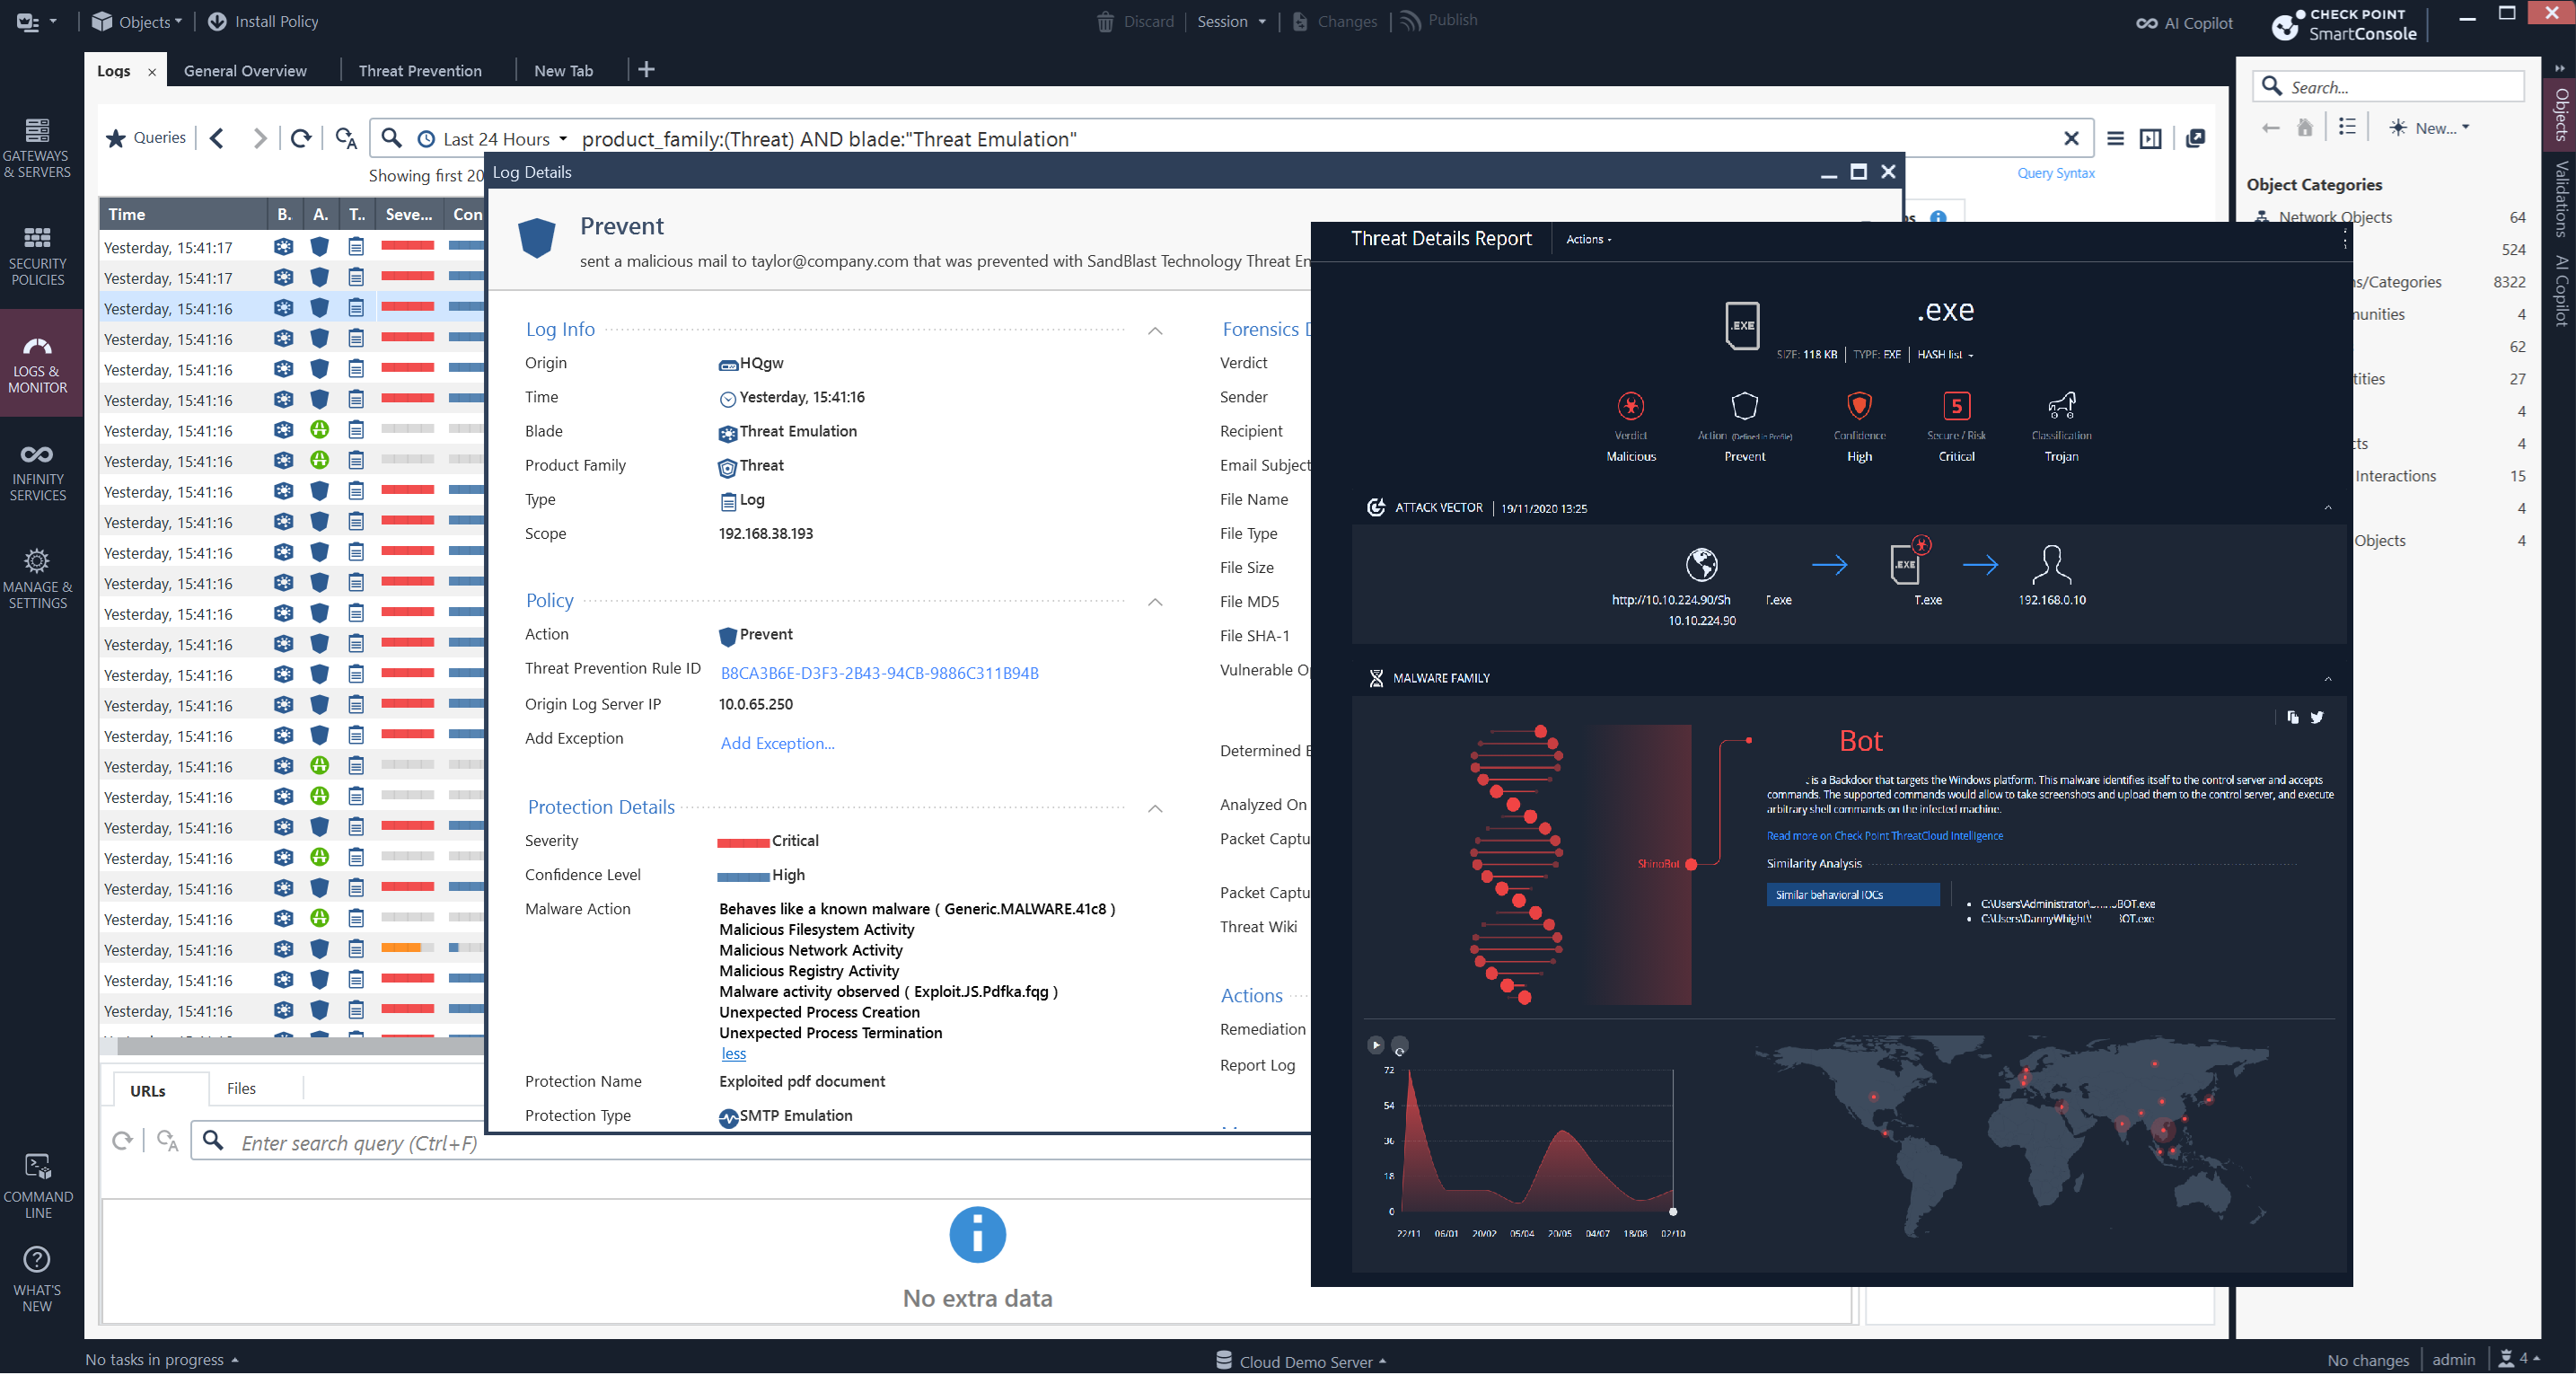Click the Add Exception... link
This screenshot has height=1375, width=2576.
(x=777, y=743)
